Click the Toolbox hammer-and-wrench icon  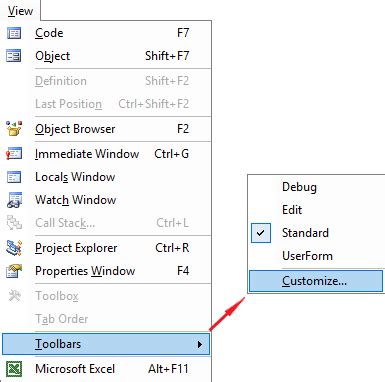(14, 296)
